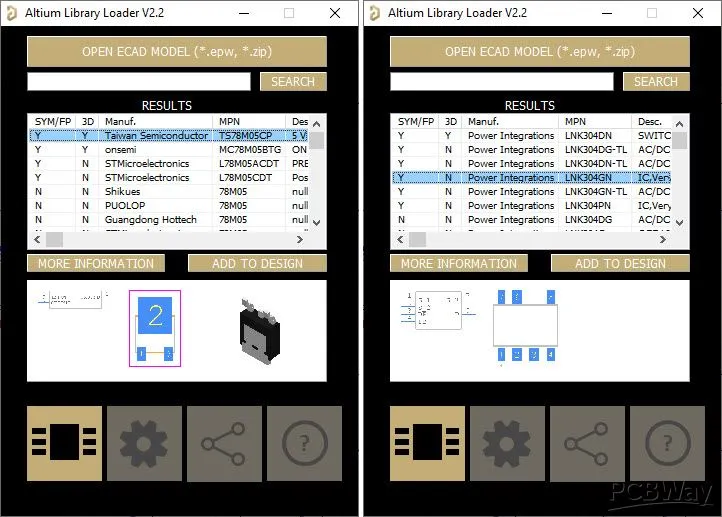Screen dimensions: 722x517
Task: Select the LNK304DN-TL result row
Action: click(x=531, y=163)
